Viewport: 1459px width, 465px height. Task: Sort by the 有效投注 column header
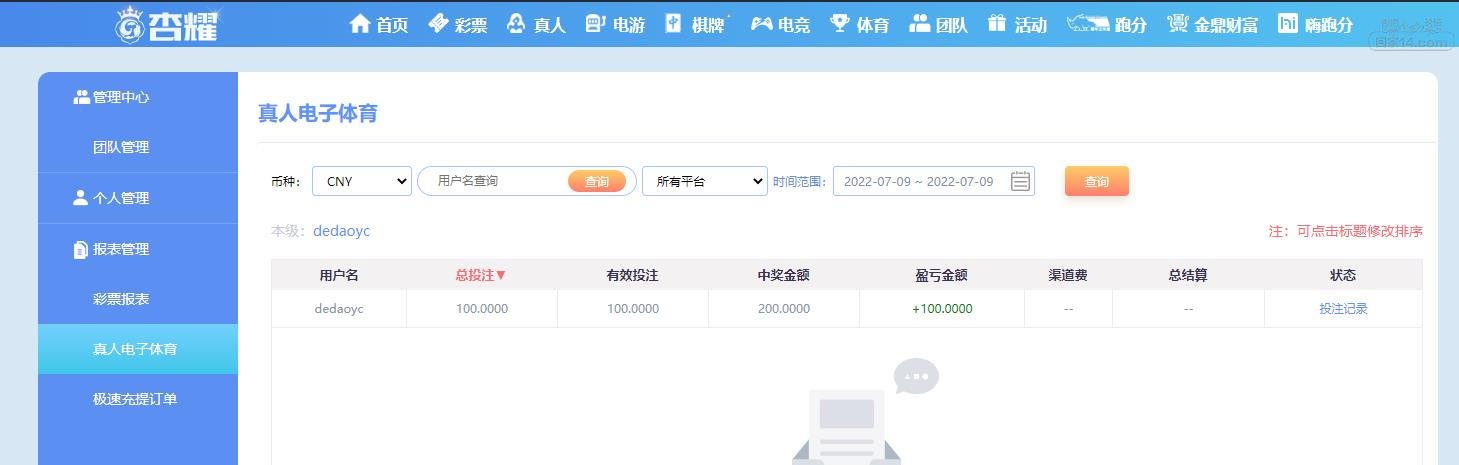point(632,275)
